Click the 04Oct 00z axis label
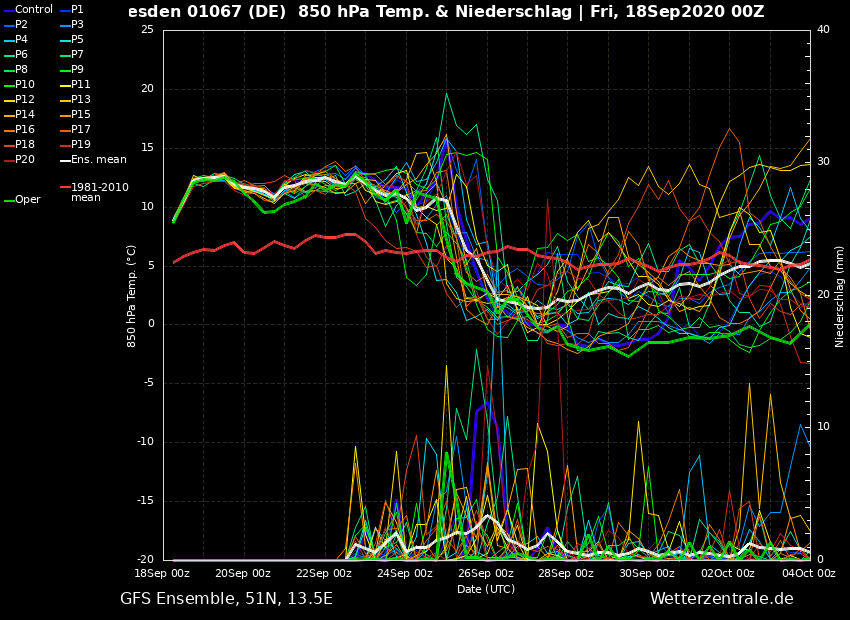Viewport: 850px width, 620px height. [809, 573]
